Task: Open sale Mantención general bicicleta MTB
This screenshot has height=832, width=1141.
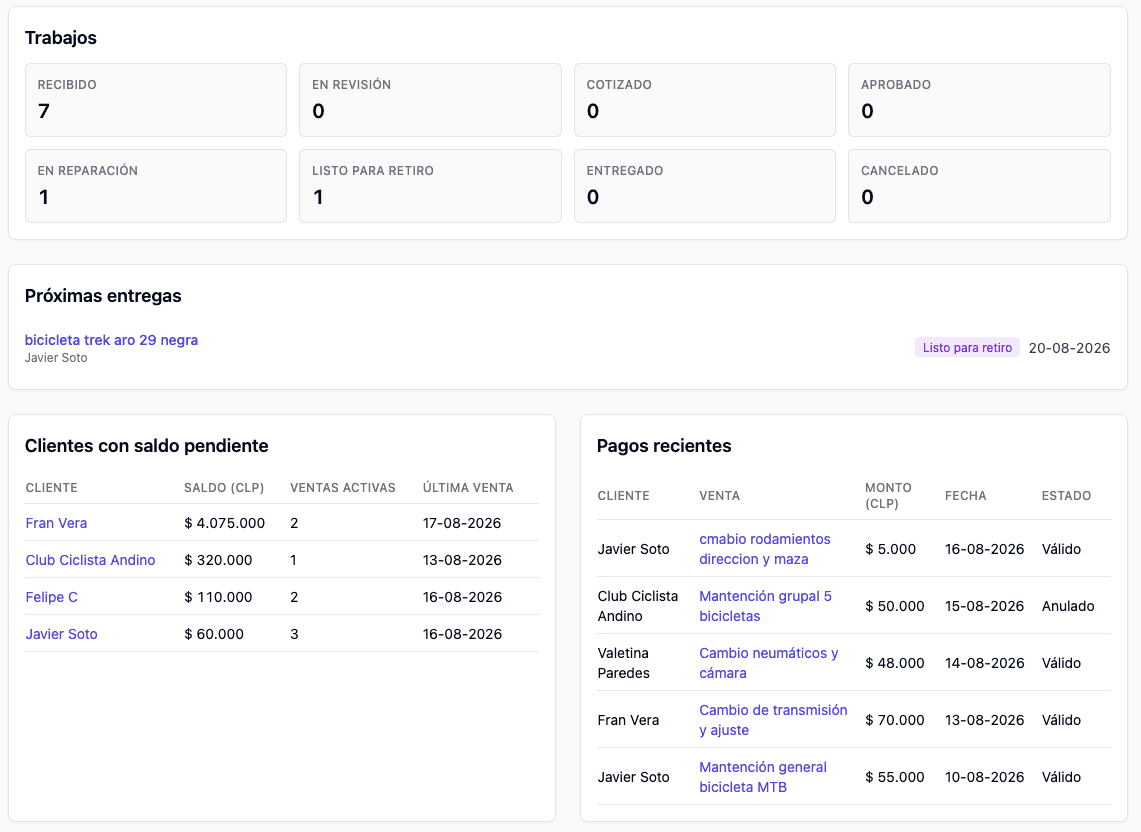Action: click(763, 777)
